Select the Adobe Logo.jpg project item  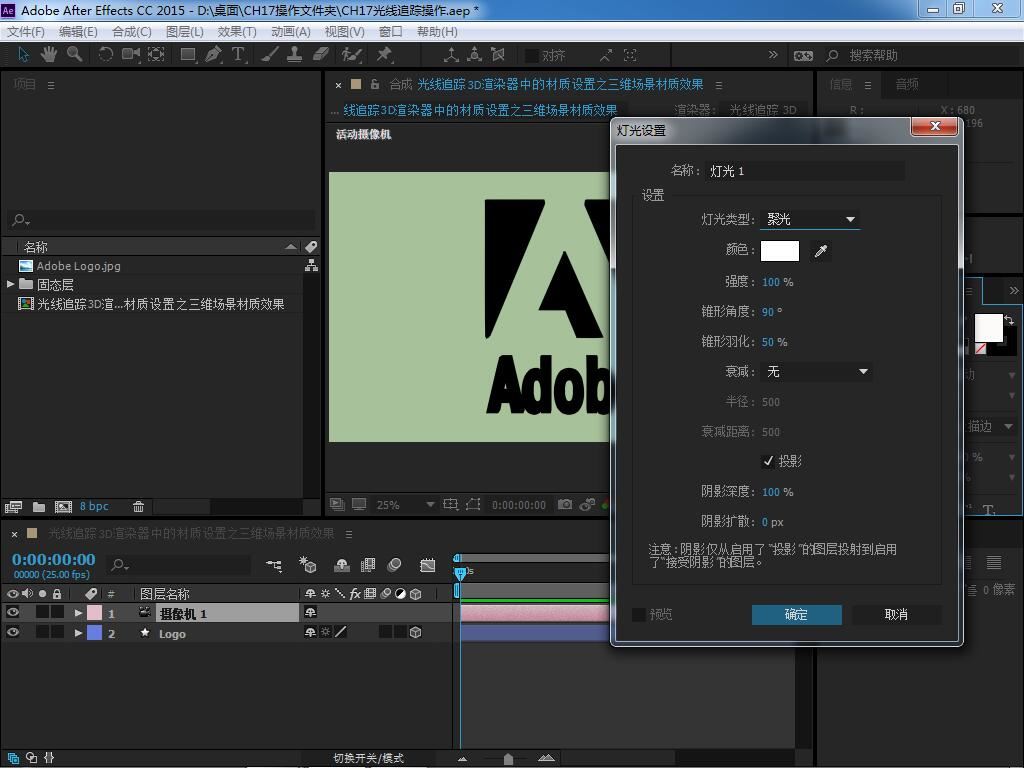tap(78, 266)
